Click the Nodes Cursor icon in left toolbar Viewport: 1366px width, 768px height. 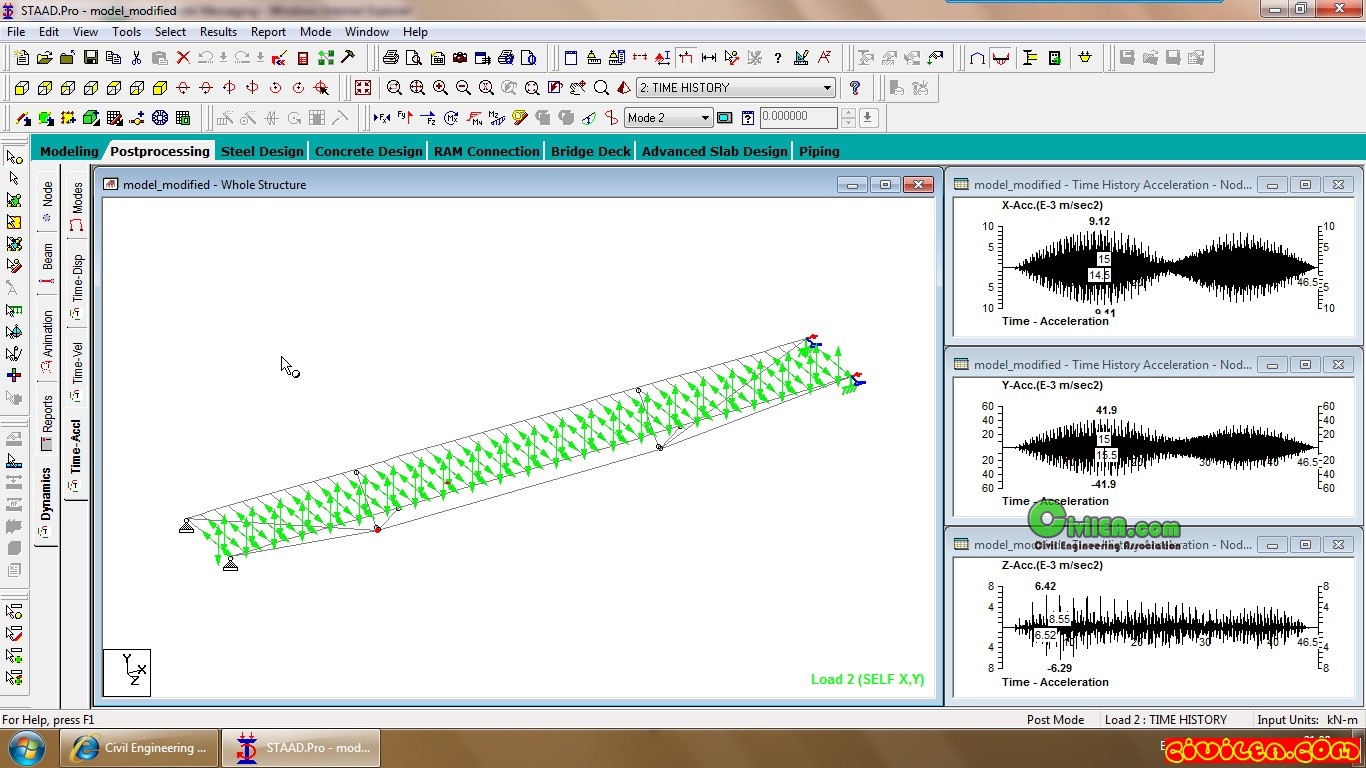[x=14, y=157]
